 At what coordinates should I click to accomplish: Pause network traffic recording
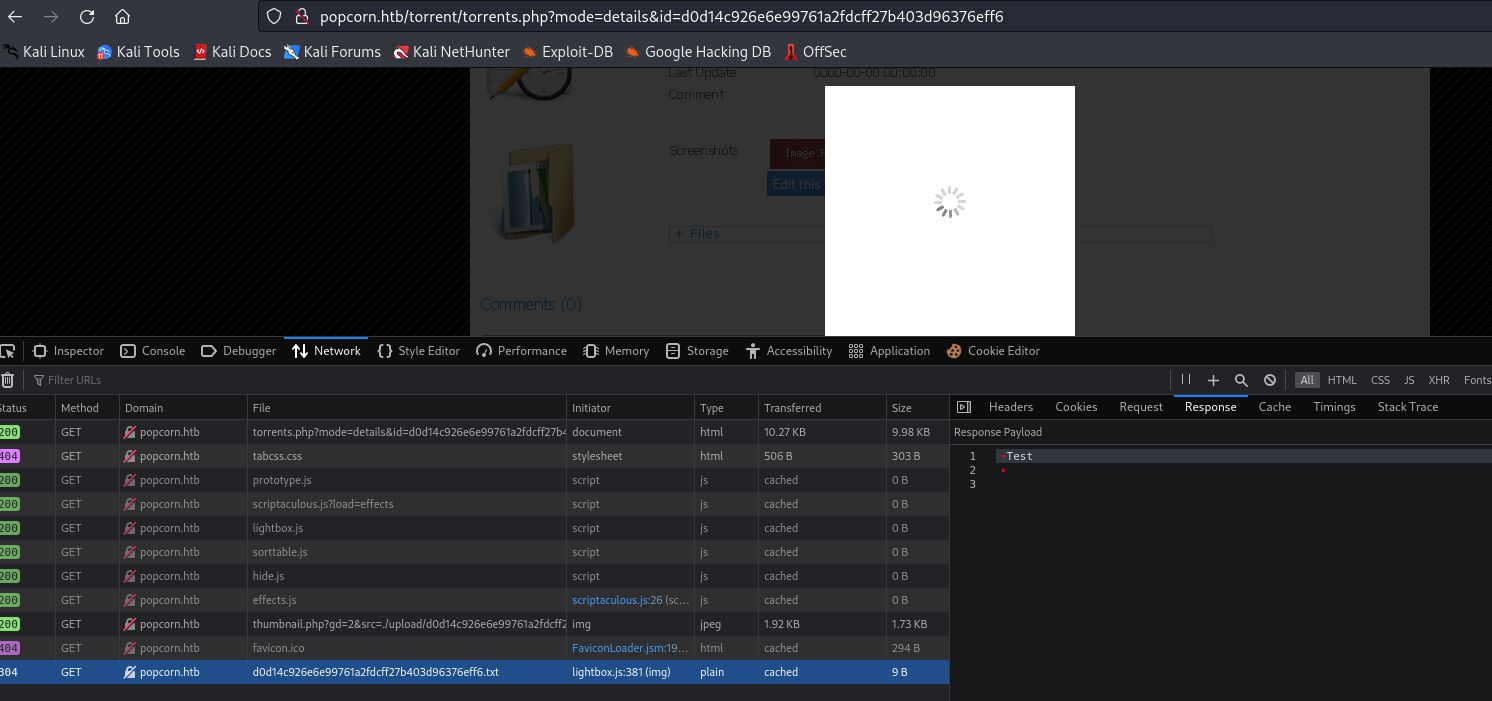1185,380
